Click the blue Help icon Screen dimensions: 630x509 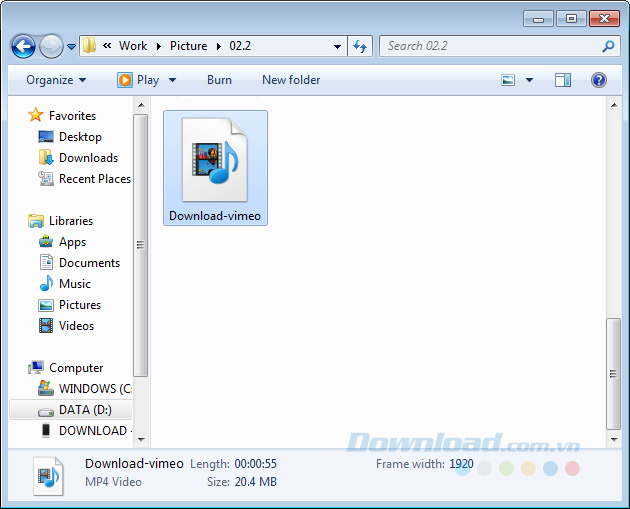(x=599, y=80)
